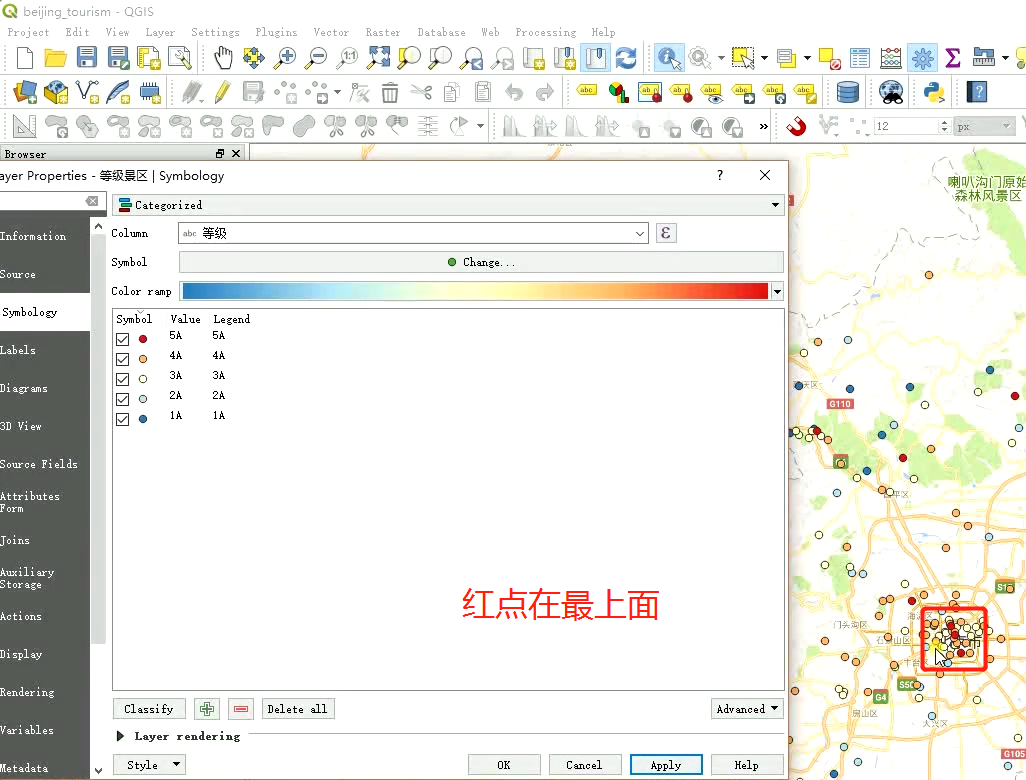The height and width of the screenshot is (780, 1026).
Task: Toggle the 1A category checkbox
Action: point(121,418)
